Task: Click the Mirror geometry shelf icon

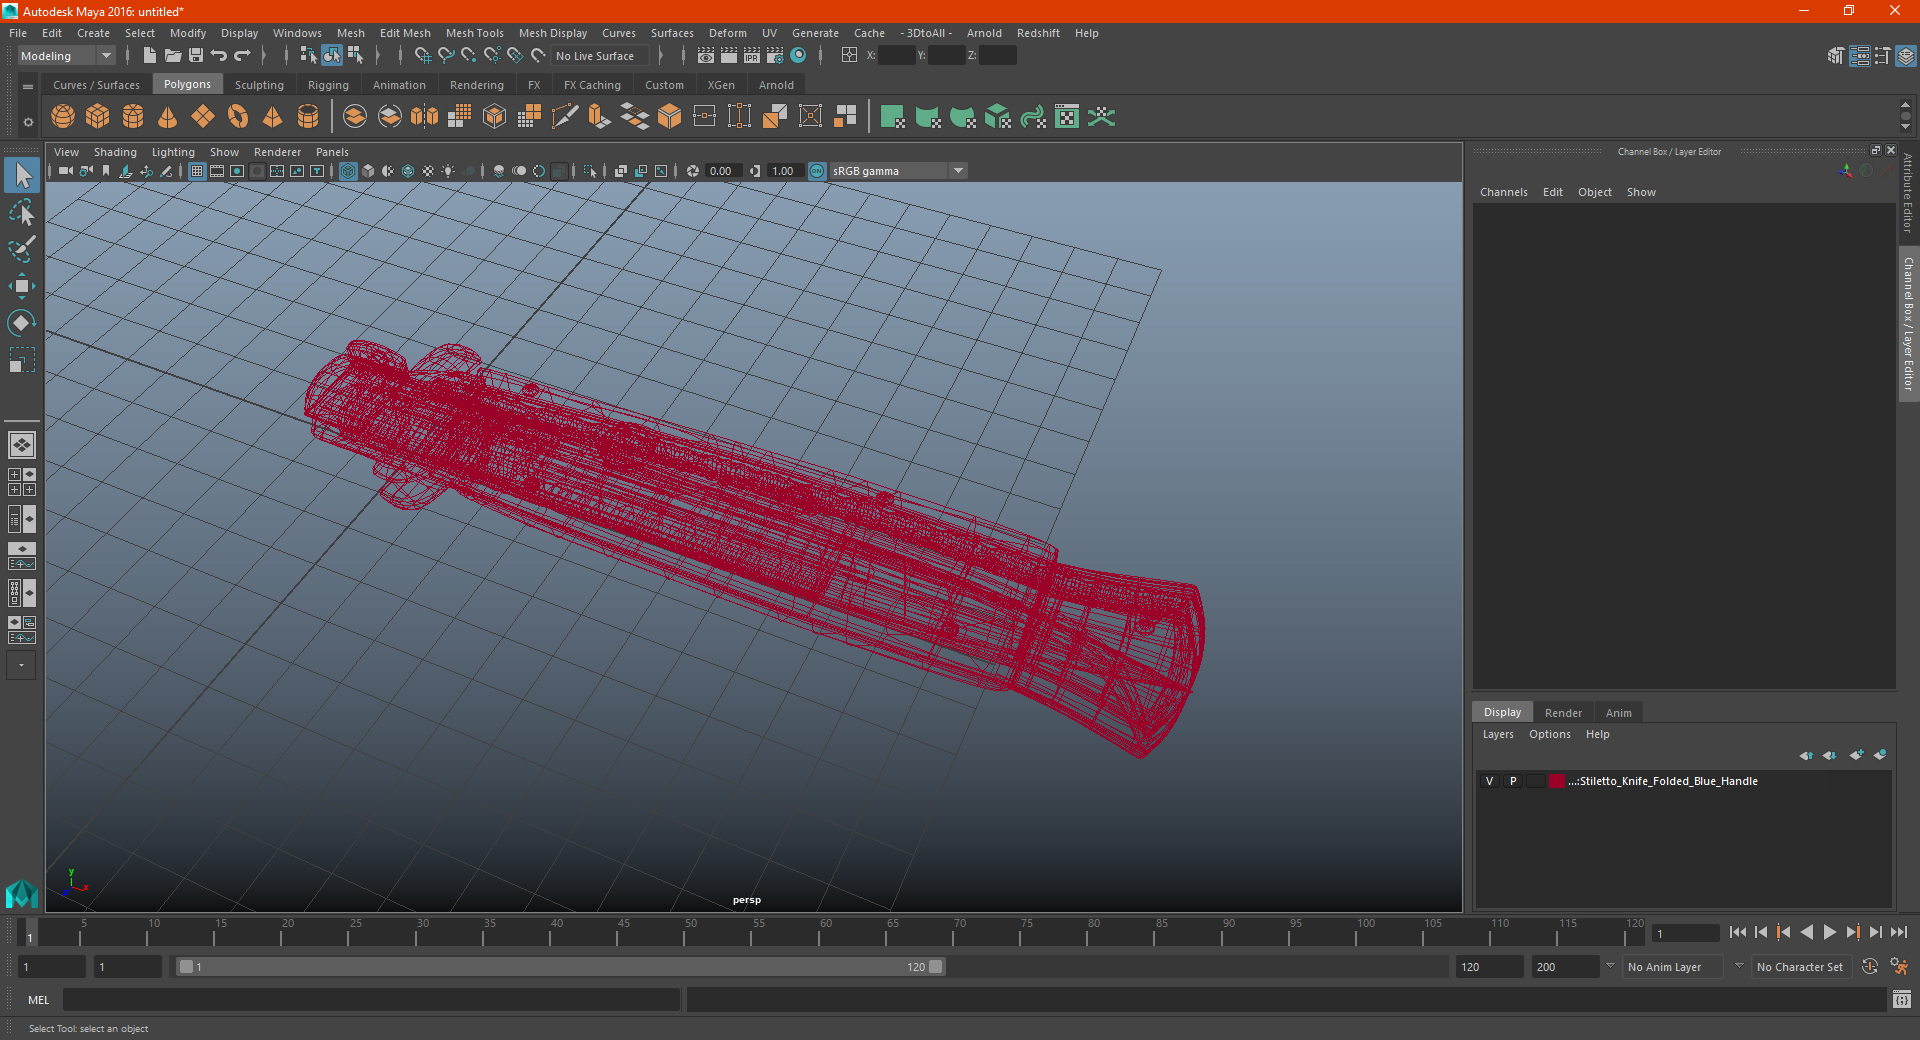Action: tap(425, 117)
